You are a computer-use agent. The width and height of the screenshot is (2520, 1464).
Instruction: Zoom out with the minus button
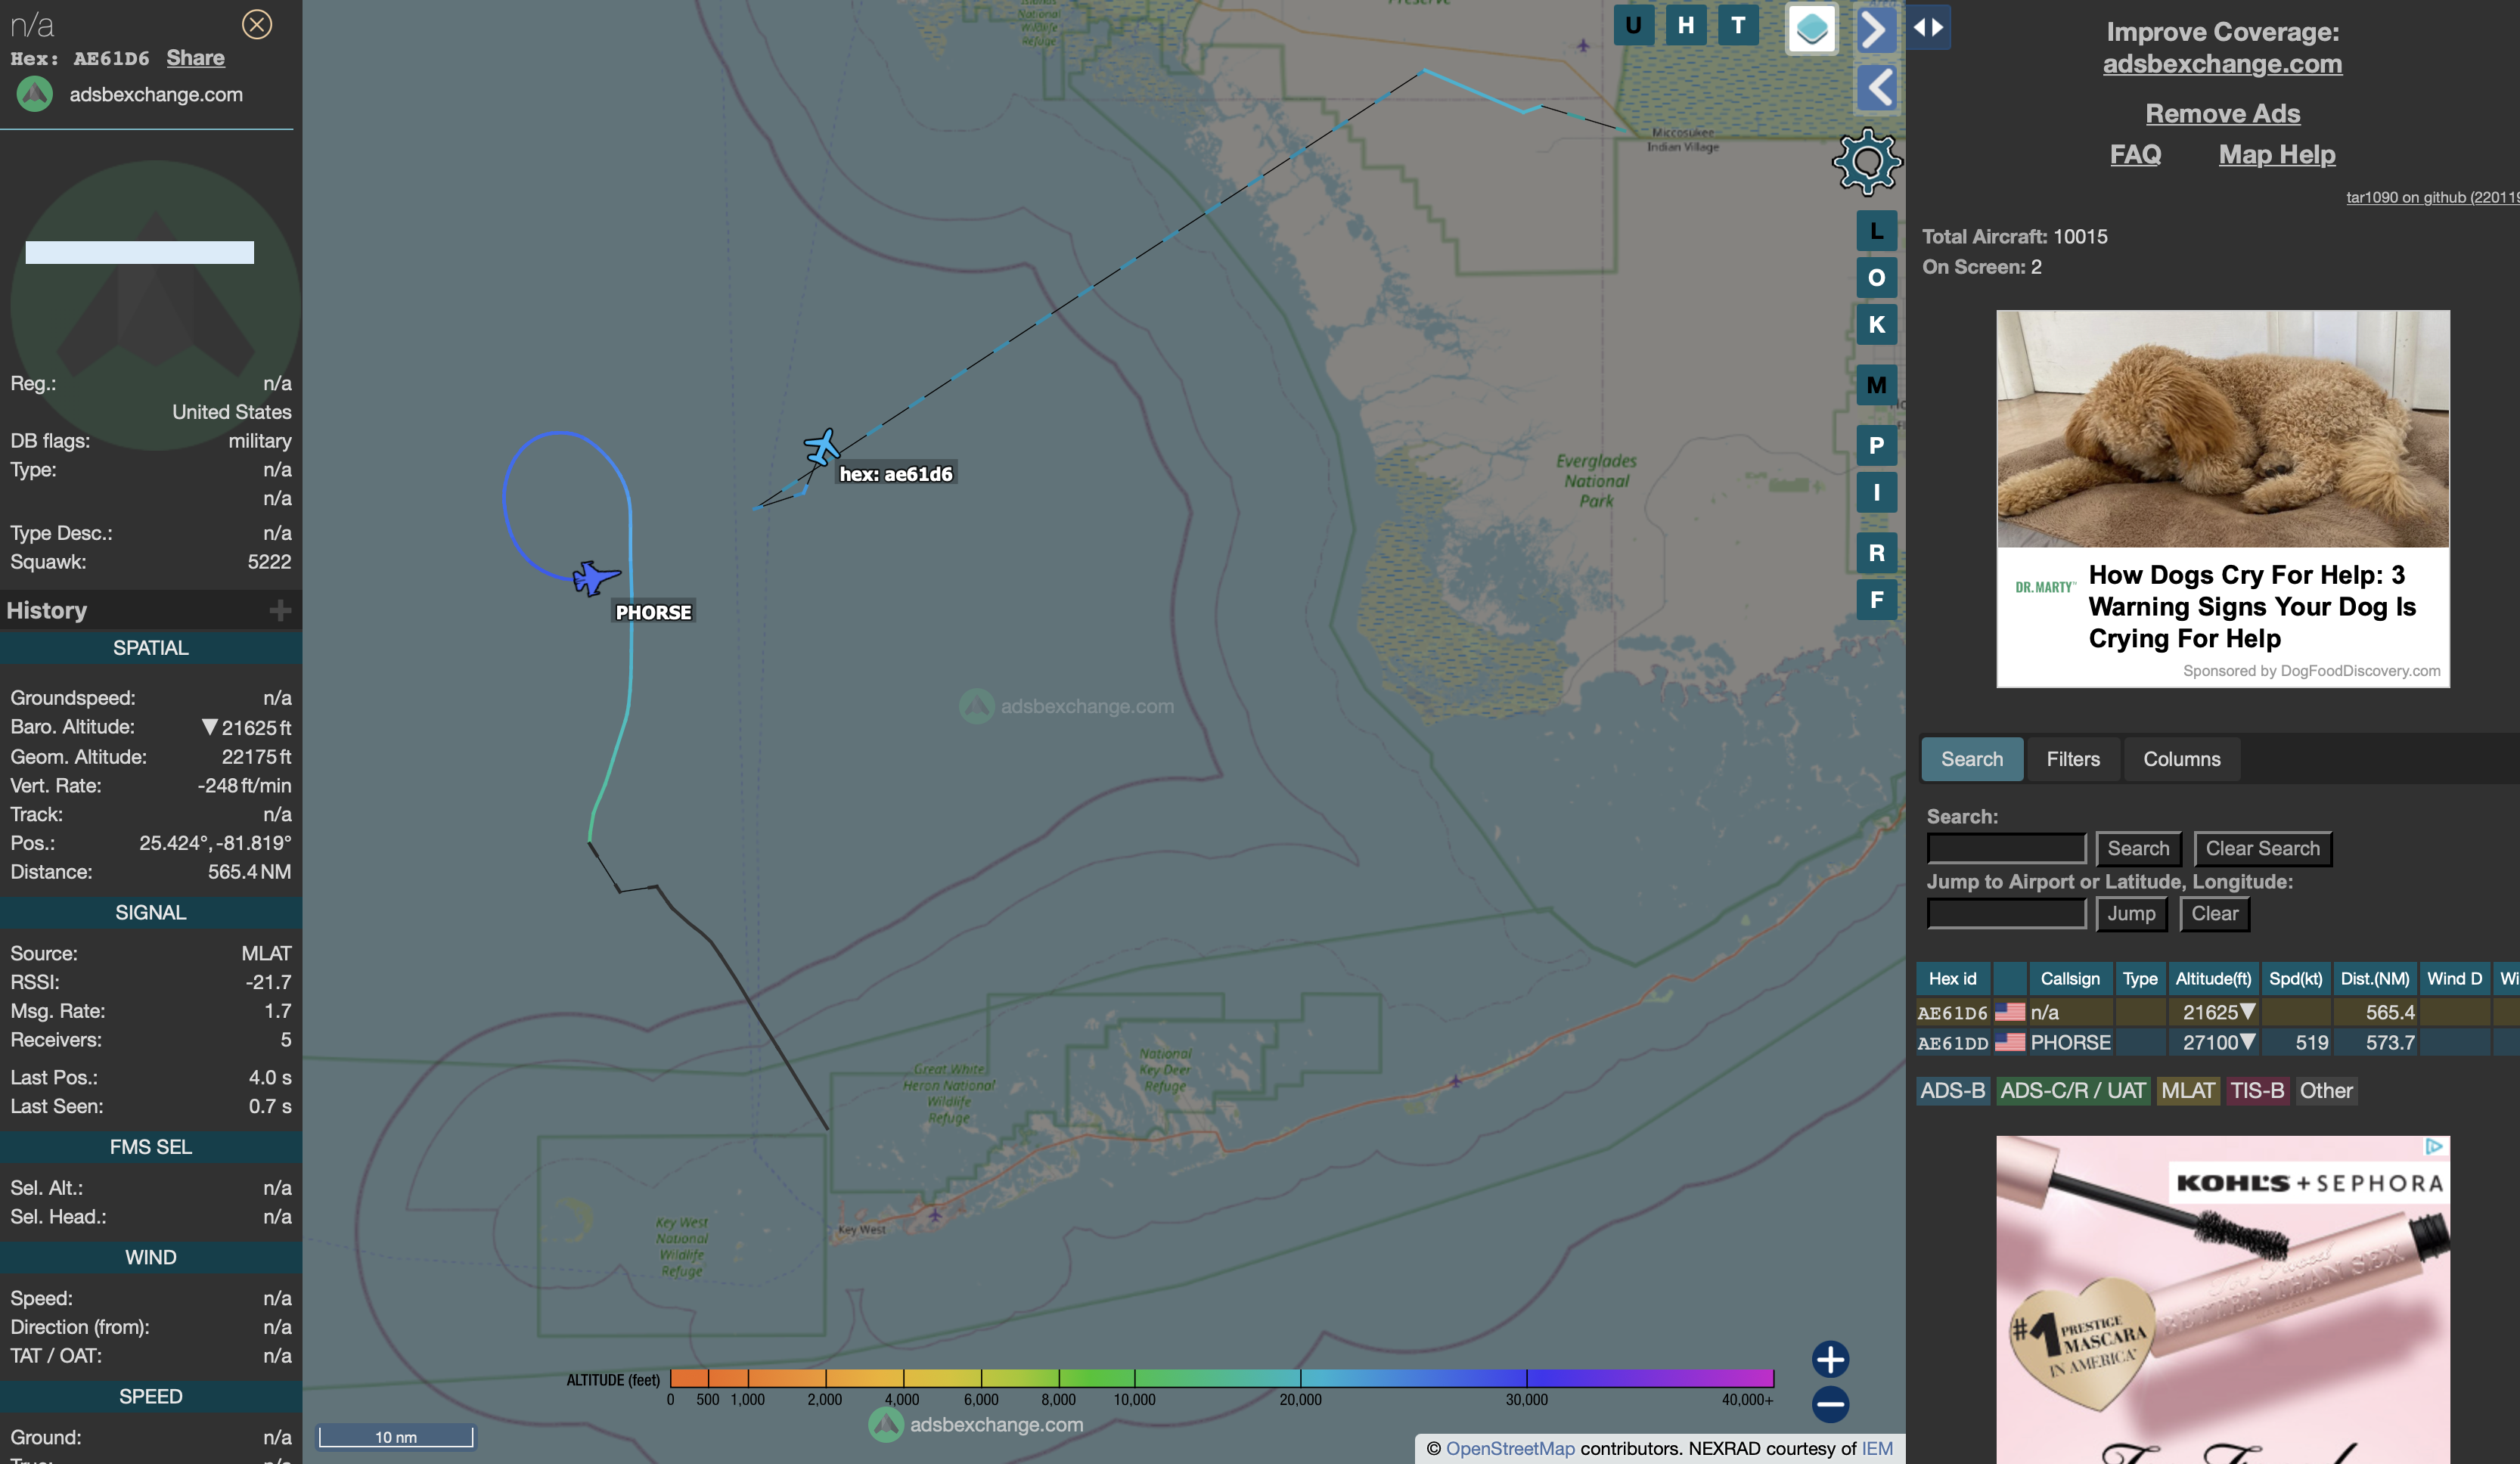pos(1830,1405)
